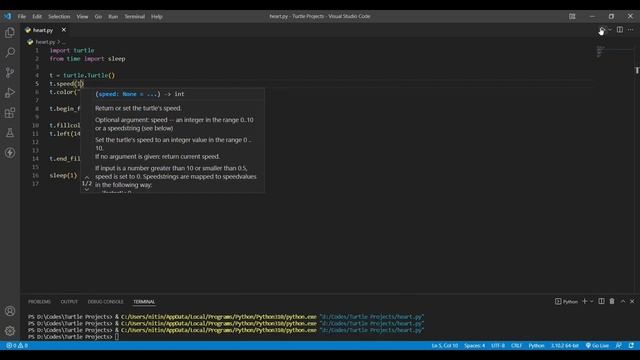This screenshot has height=360, width=640.
Task: Click Ln 5, Col 10 in status bar
Action: pos(444,345)
